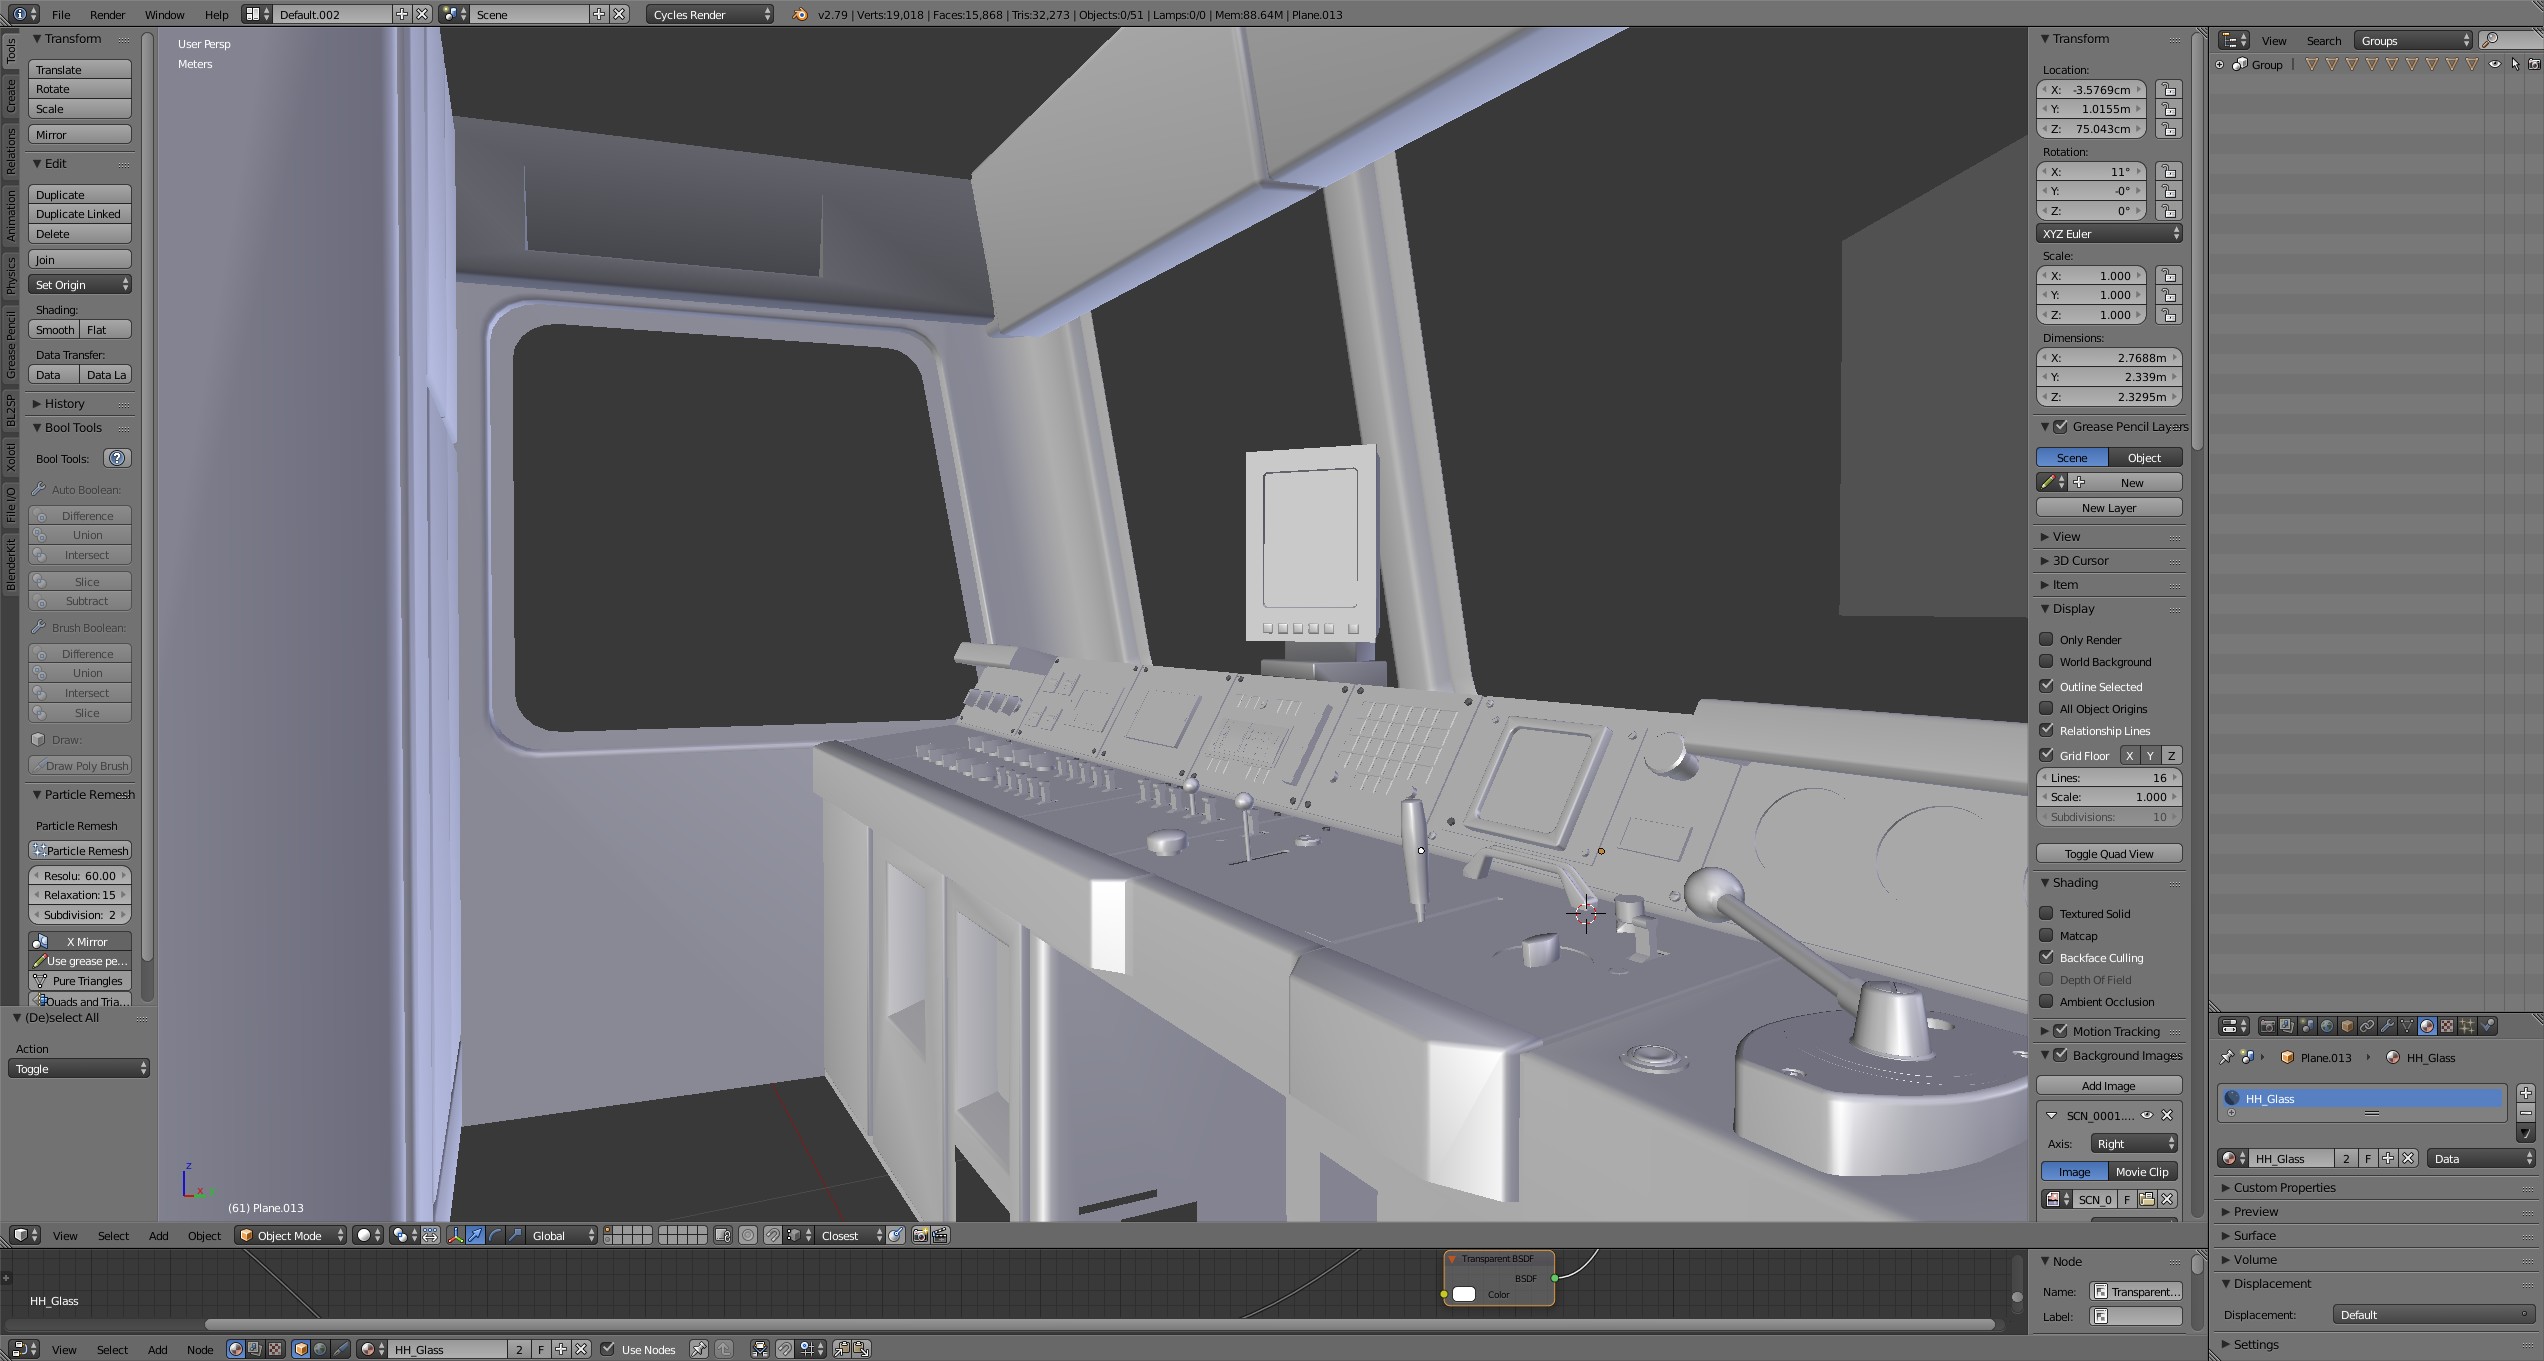This screenshot has width=2544, height=1361.
Task: Click the OpenGL render clapperboard icon
Action: (940, 1236)
